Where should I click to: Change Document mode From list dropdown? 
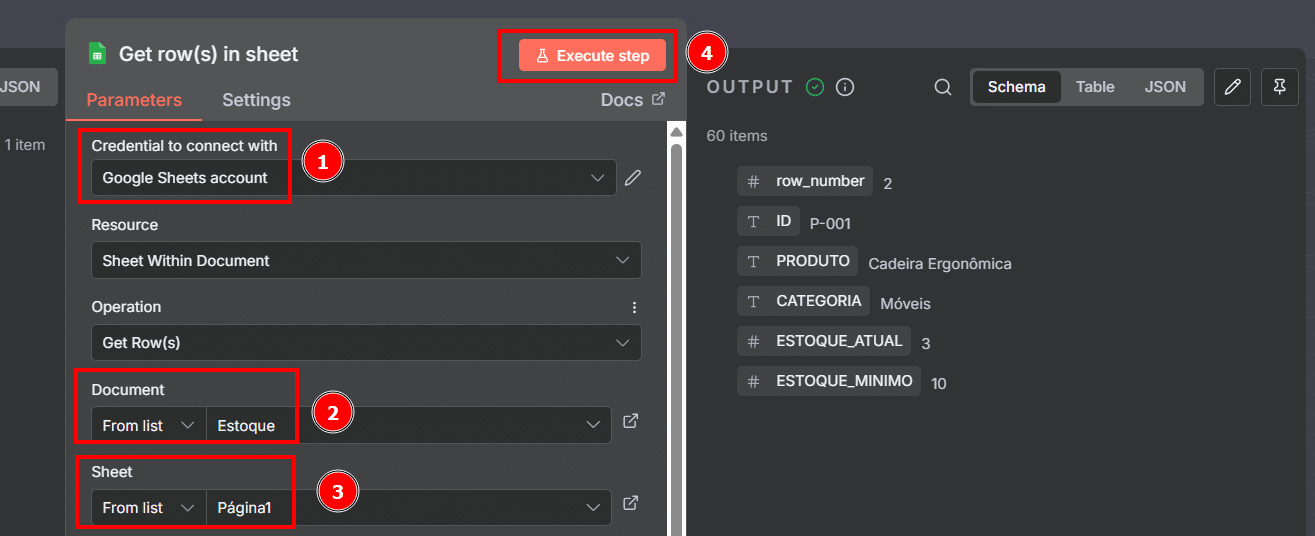click(x=148, y=425)
